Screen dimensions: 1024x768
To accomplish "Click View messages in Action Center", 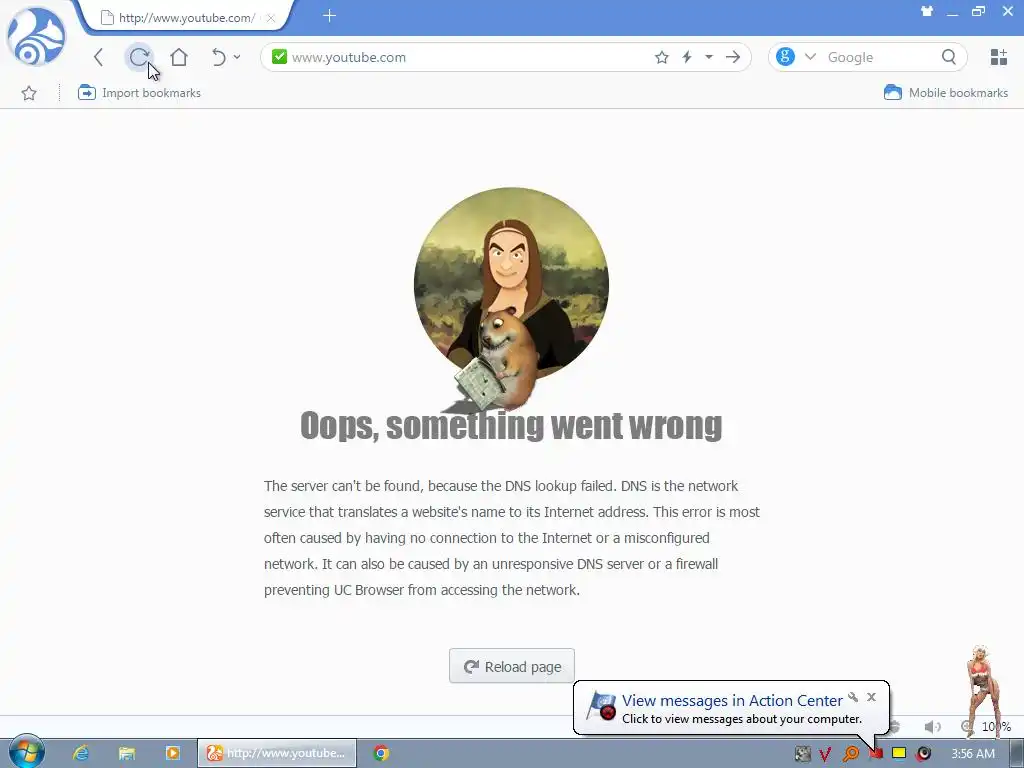I will 732,700.
